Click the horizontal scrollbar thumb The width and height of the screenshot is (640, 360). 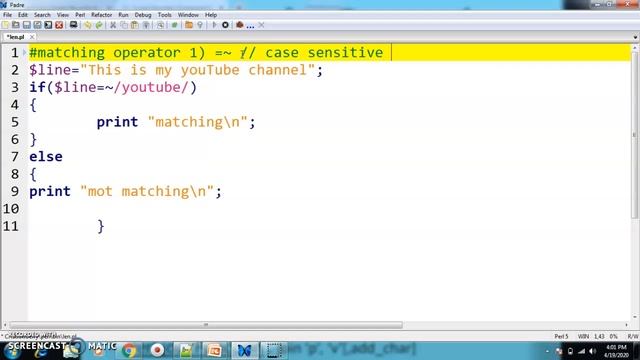tap(206, 325)
